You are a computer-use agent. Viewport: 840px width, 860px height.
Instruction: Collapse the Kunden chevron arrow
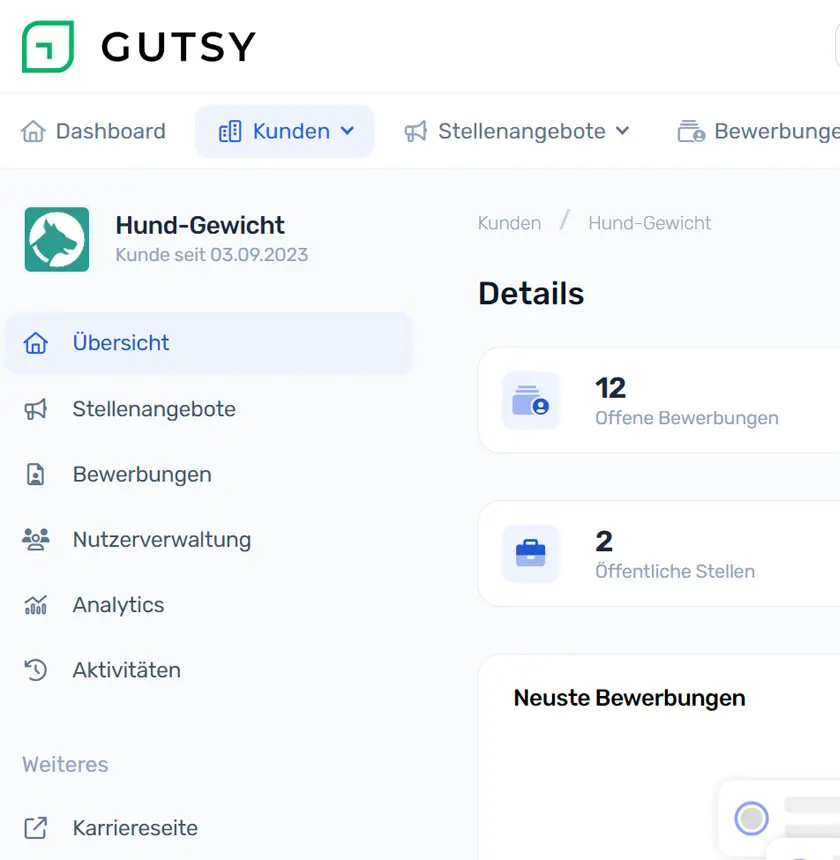[x=348, y=130]
